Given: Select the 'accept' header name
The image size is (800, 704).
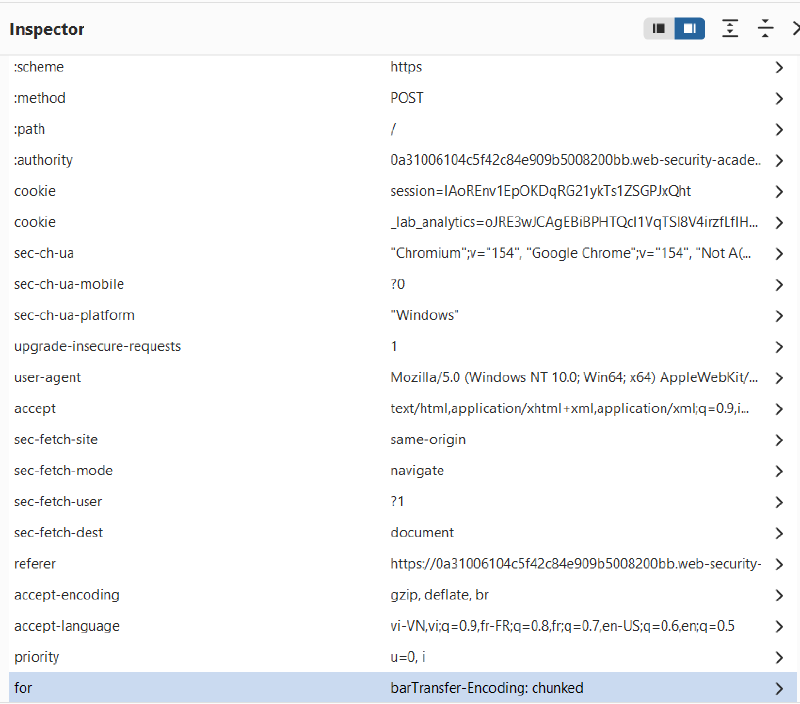Looking at the screenshot, I should tap(35, 409).
